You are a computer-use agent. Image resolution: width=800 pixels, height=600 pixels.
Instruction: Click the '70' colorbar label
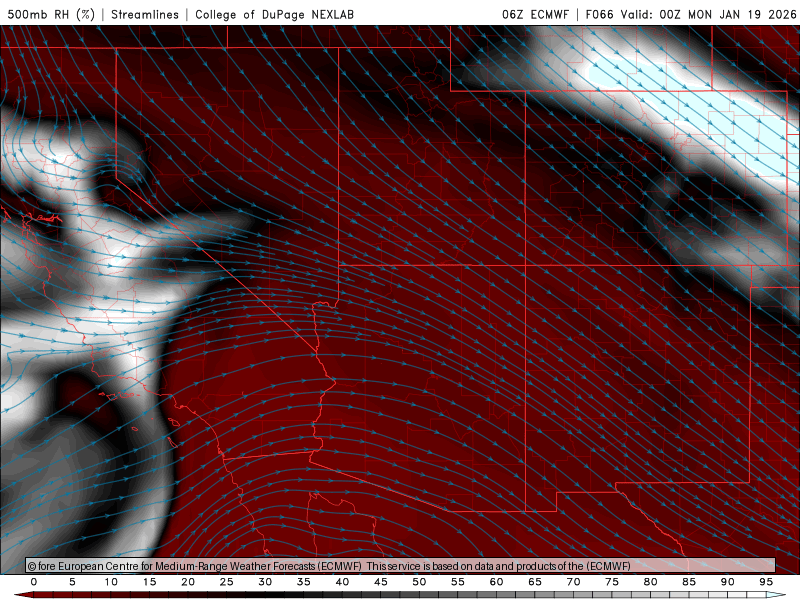point(573,582)
